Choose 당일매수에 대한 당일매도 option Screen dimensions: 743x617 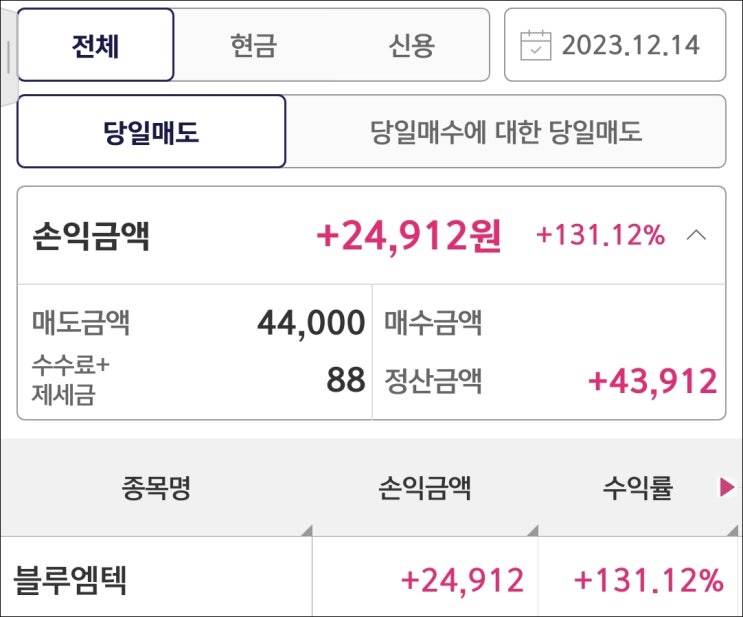coord(506,131)
